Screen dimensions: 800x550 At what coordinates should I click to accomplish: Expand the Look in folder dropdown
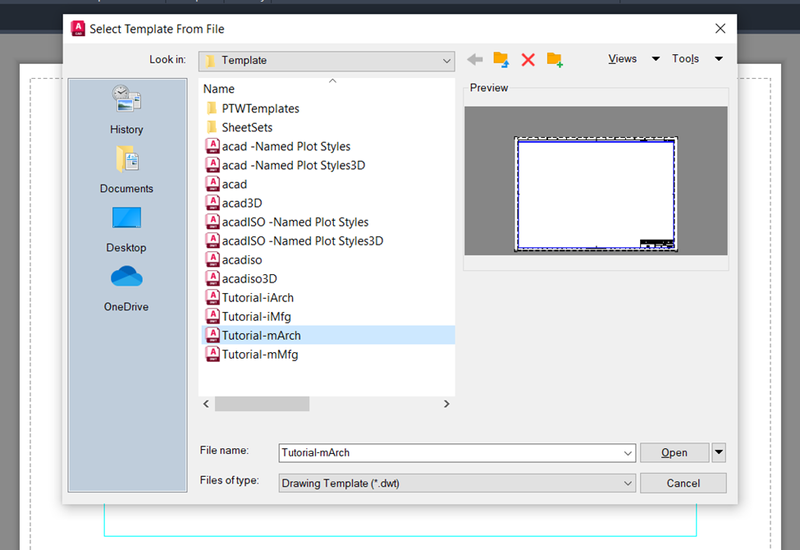tap(446, 61)
